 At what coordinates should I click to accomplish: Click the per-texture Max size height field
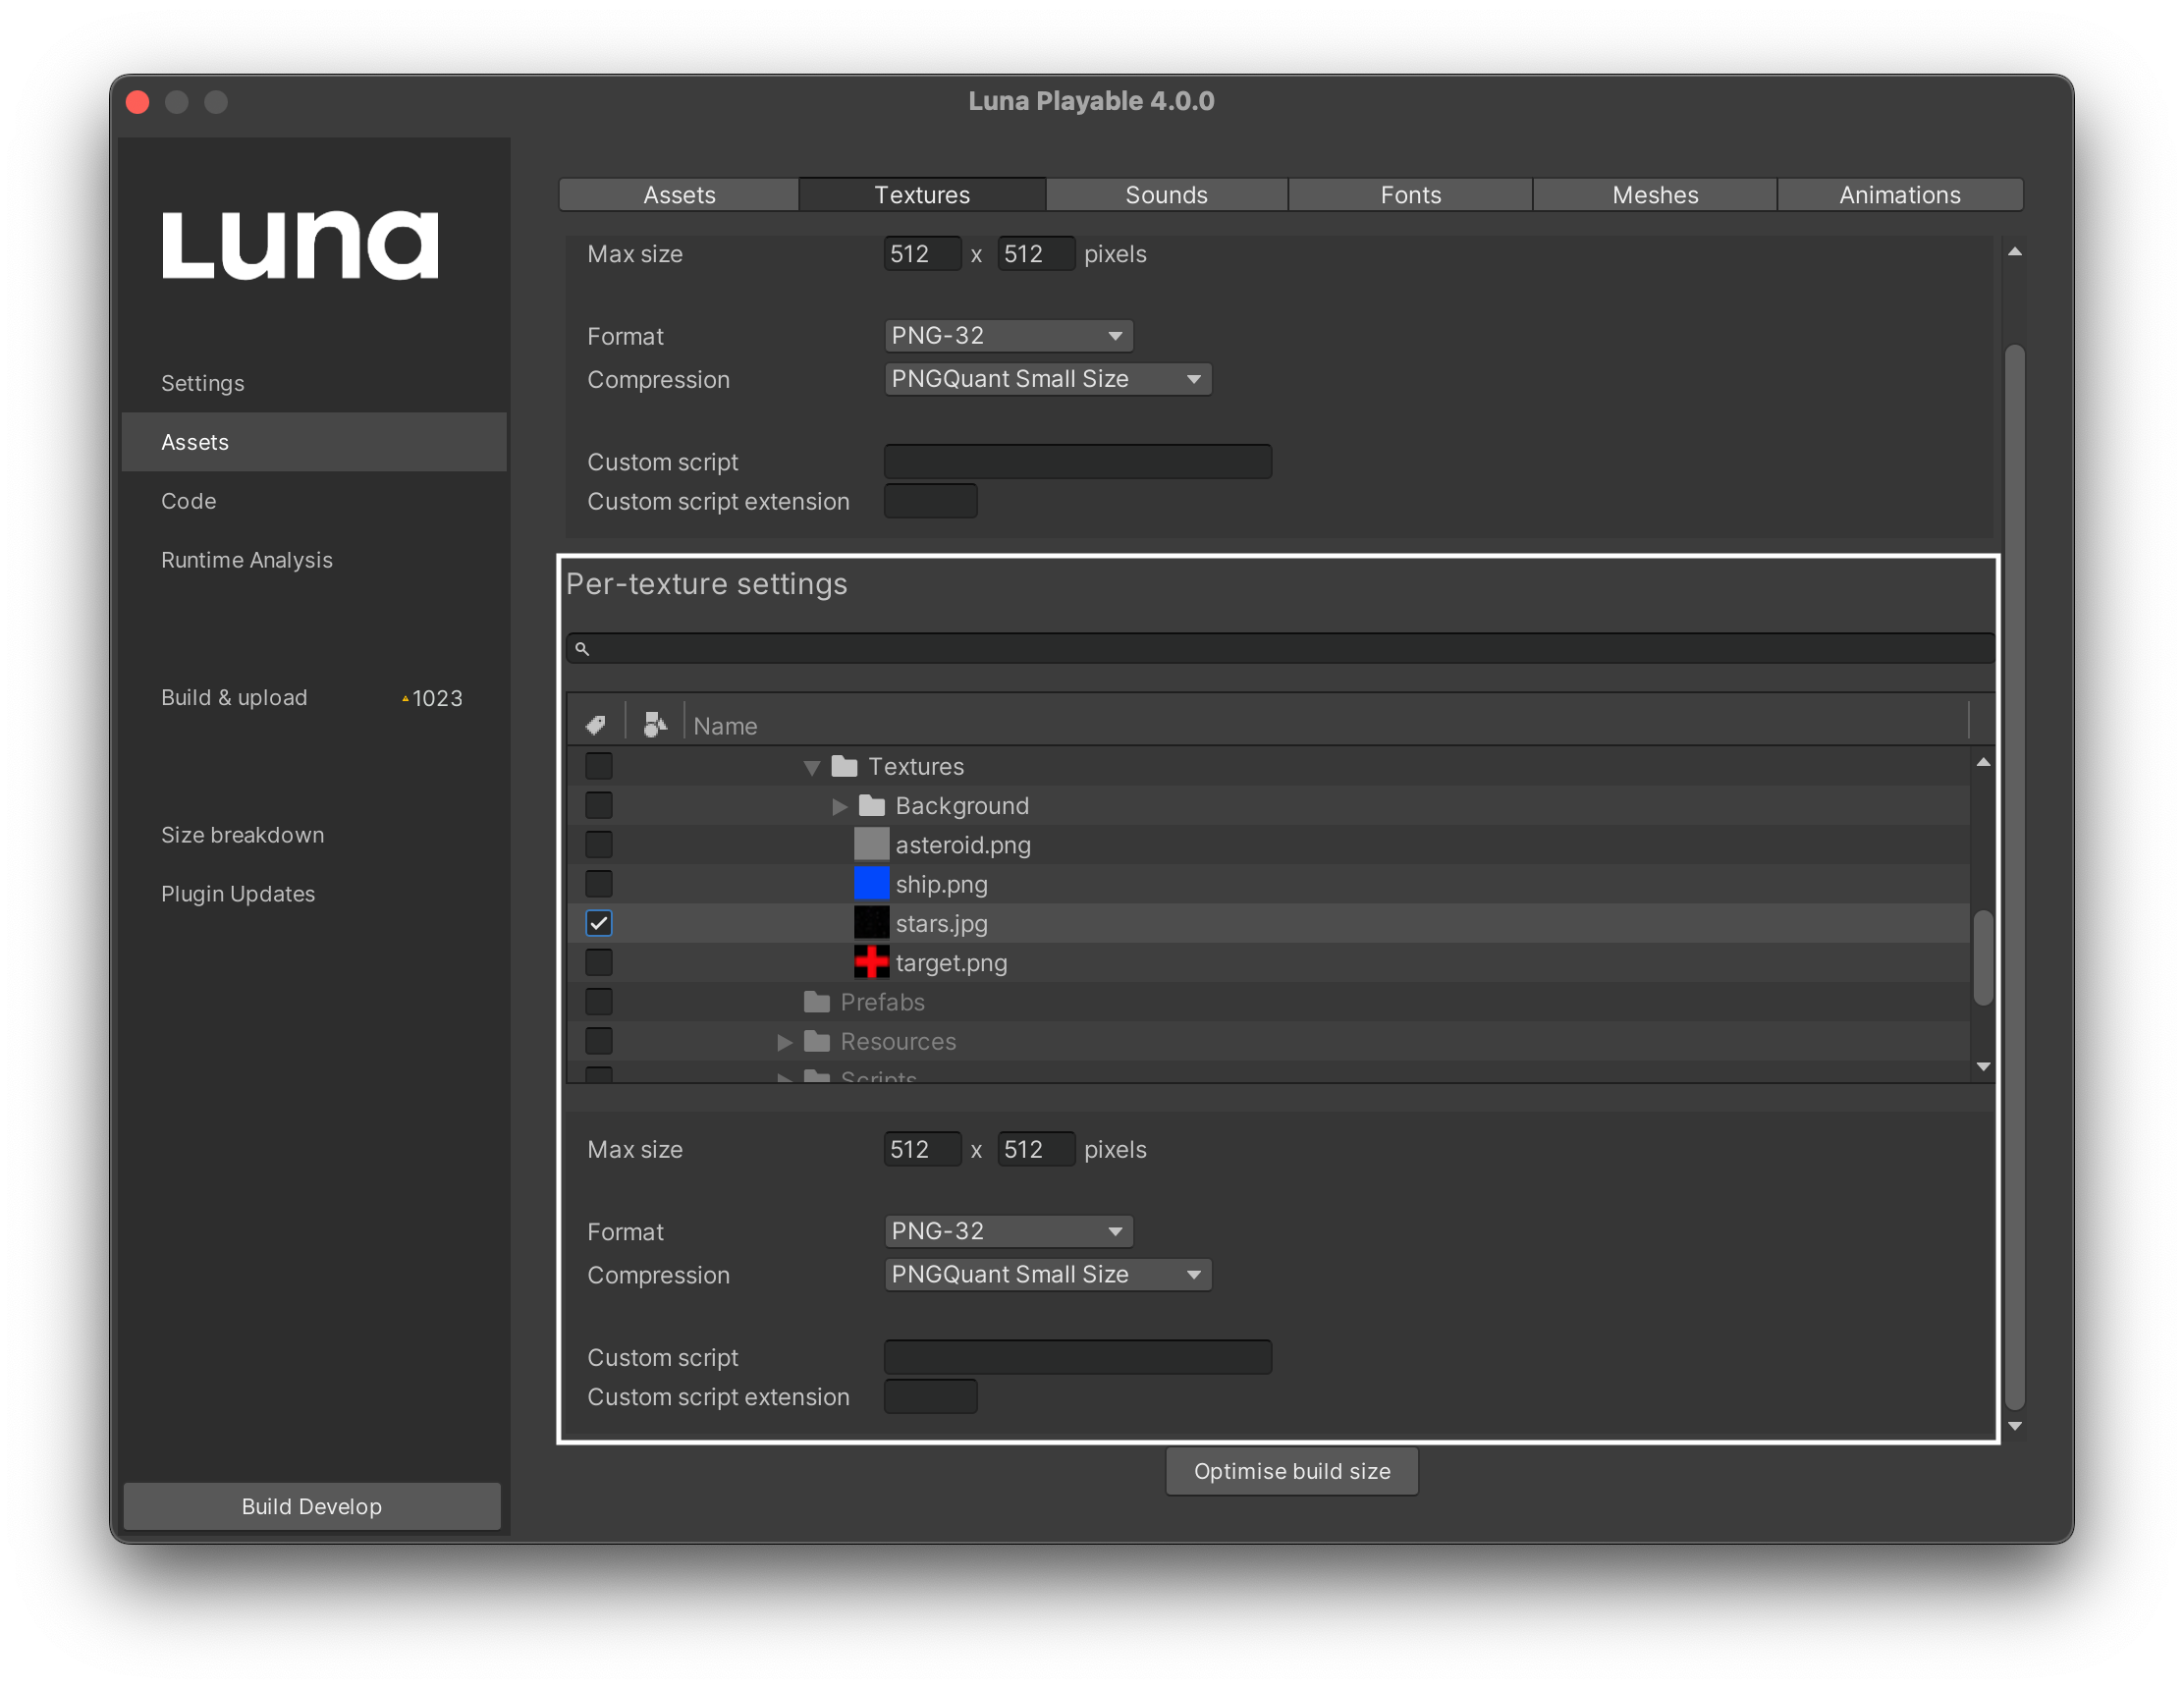click(1036, 1150)
